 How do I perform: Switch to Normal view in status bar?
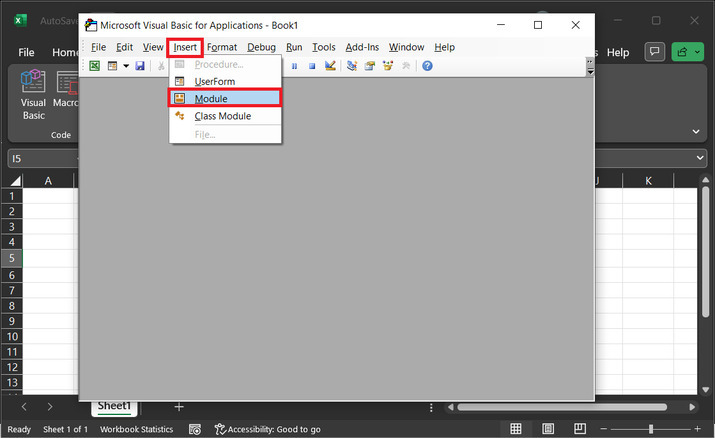(516, 429)
